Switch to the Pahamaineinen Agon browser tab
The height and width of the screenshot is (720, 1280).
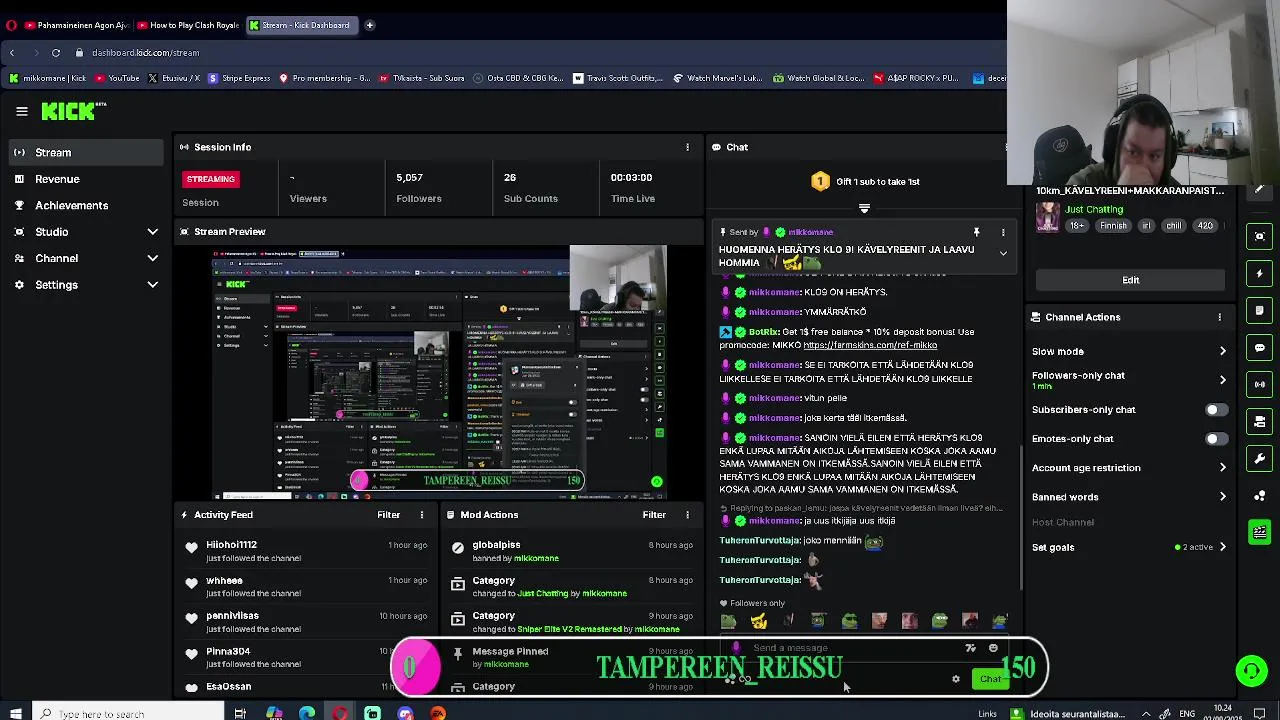[x=76, y=25]
